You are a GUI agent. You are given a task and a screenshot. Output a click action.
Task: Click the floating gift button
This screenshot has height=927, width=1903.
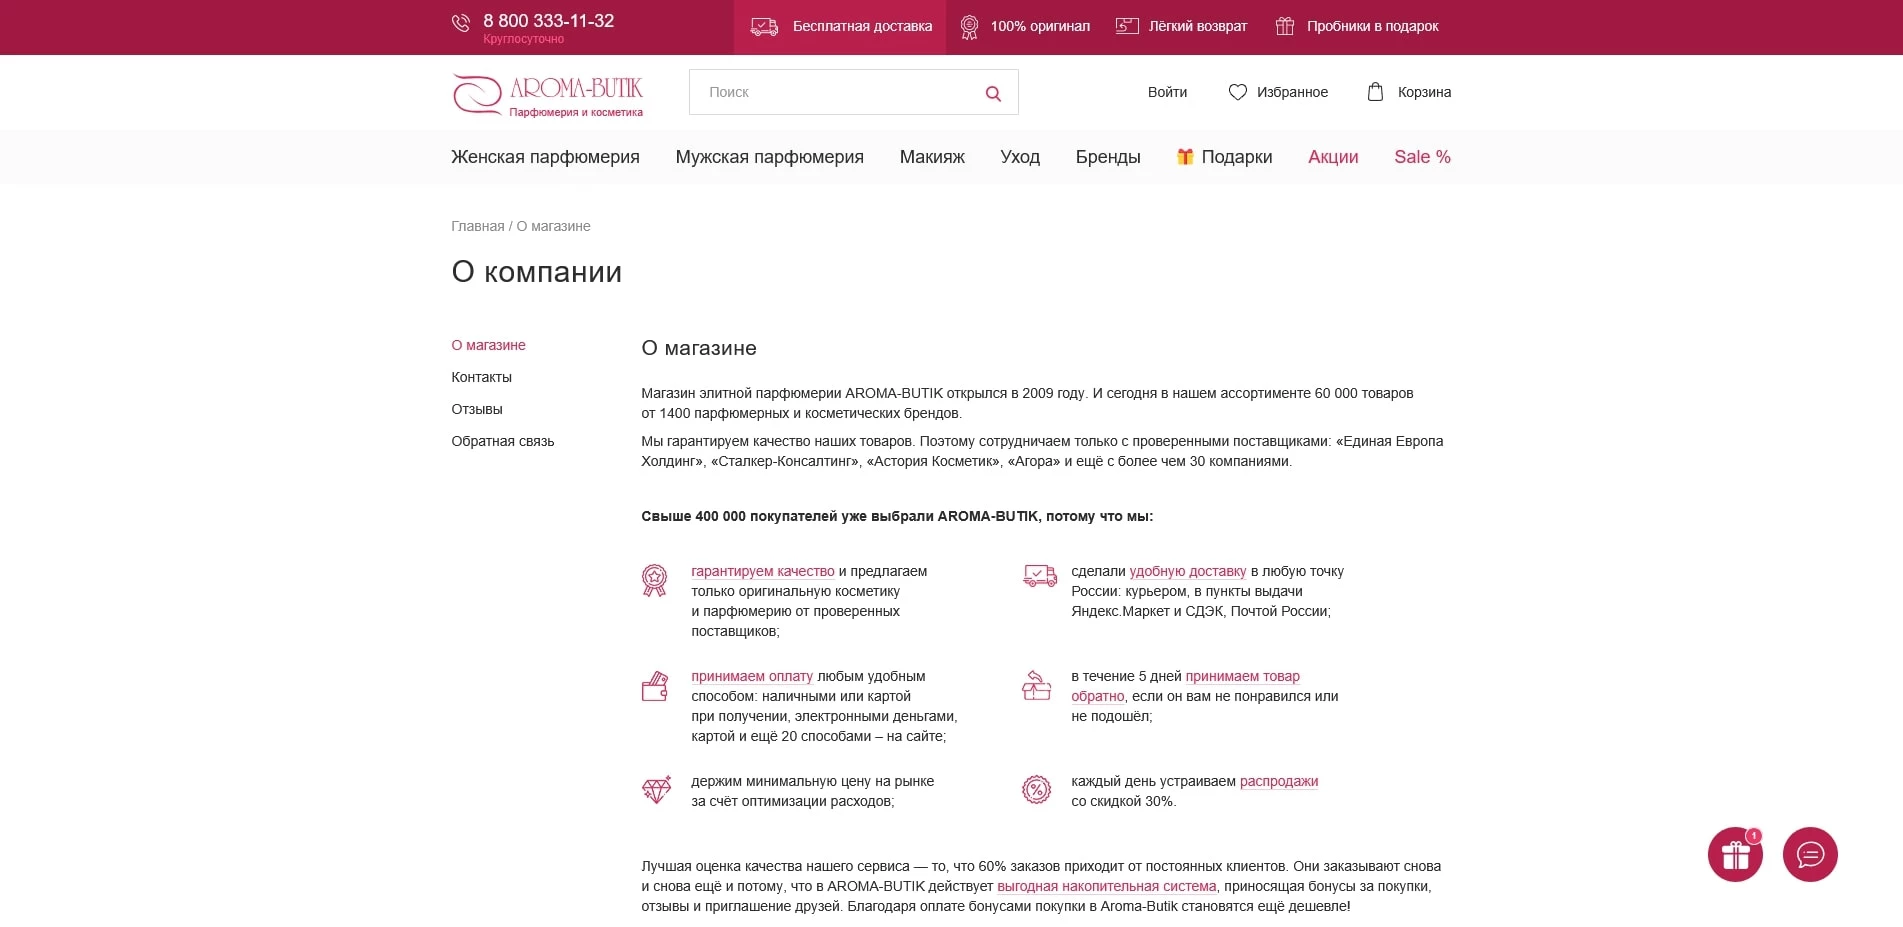click(x=1734, y=855)
